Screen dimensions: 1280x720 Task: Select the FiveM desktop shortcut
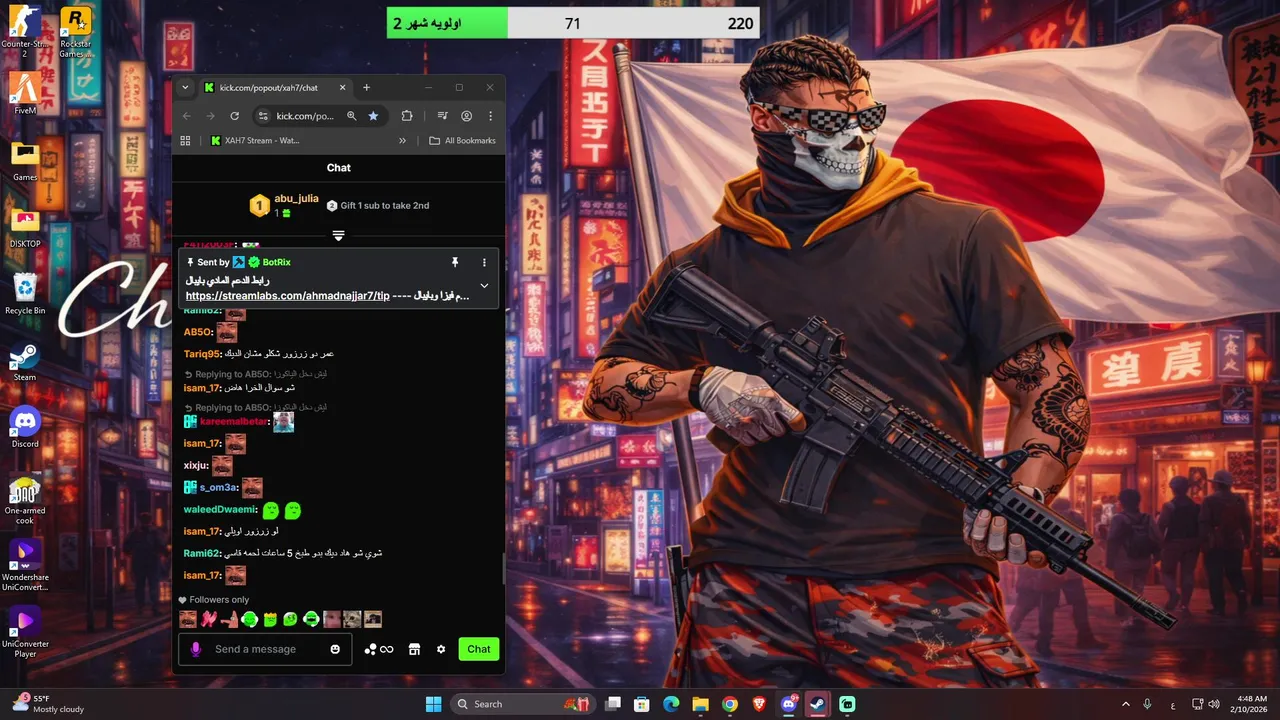click(25, 93)
